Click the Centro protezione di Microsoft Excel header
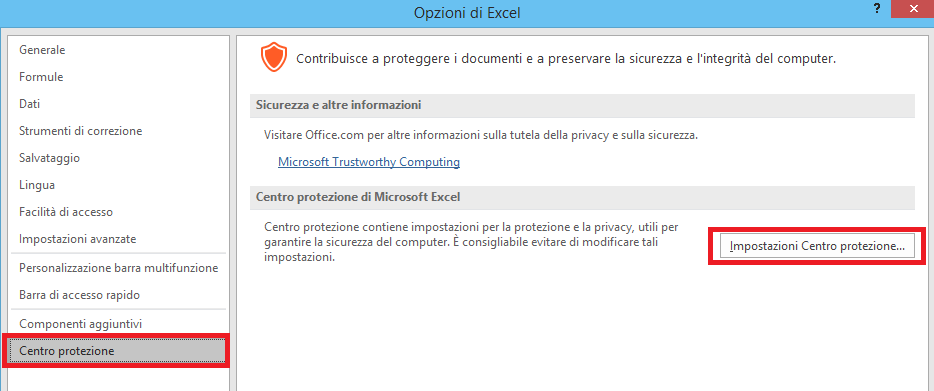Screen dimensions: 934x391 582,197
